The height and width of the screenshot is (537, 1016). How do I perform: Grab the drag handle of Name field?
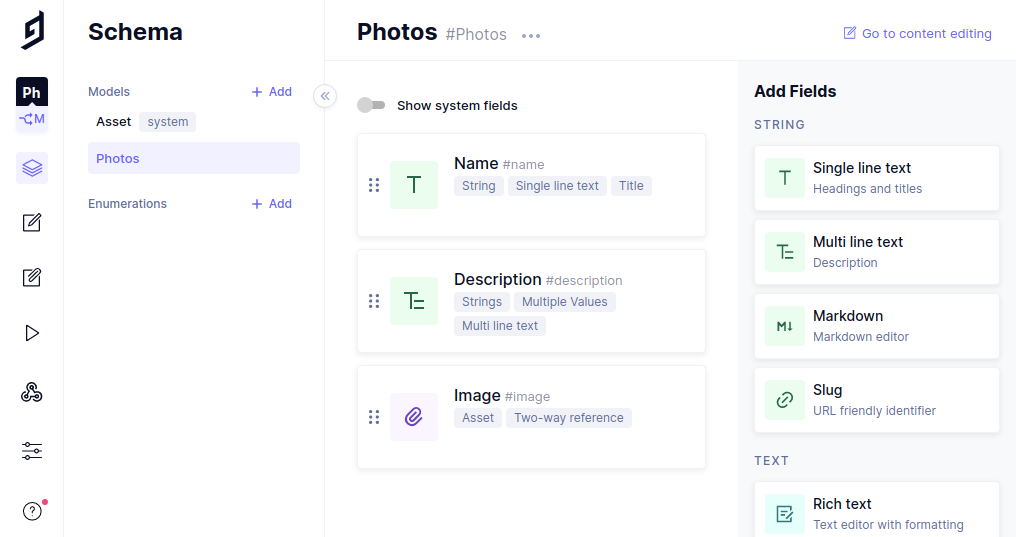click(374, 185)
